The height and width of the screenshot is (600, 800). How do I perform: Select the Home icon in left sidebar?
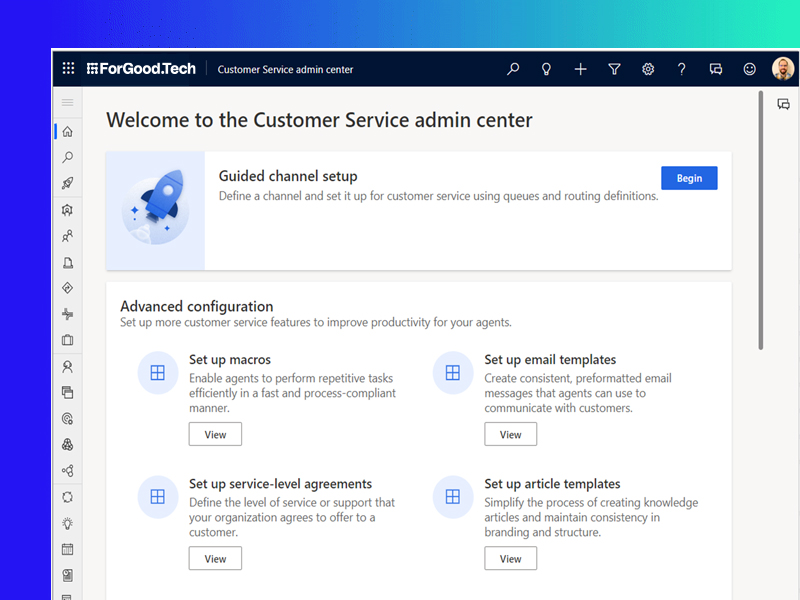(68, 131)
